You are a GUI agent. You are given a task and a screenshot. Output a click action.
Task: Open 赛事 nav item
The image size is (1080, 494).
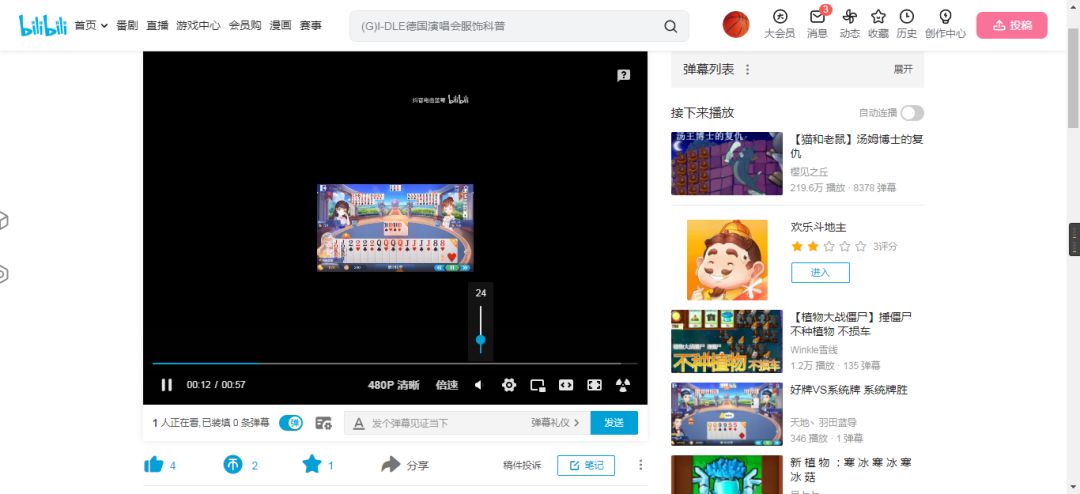point(311,25)
